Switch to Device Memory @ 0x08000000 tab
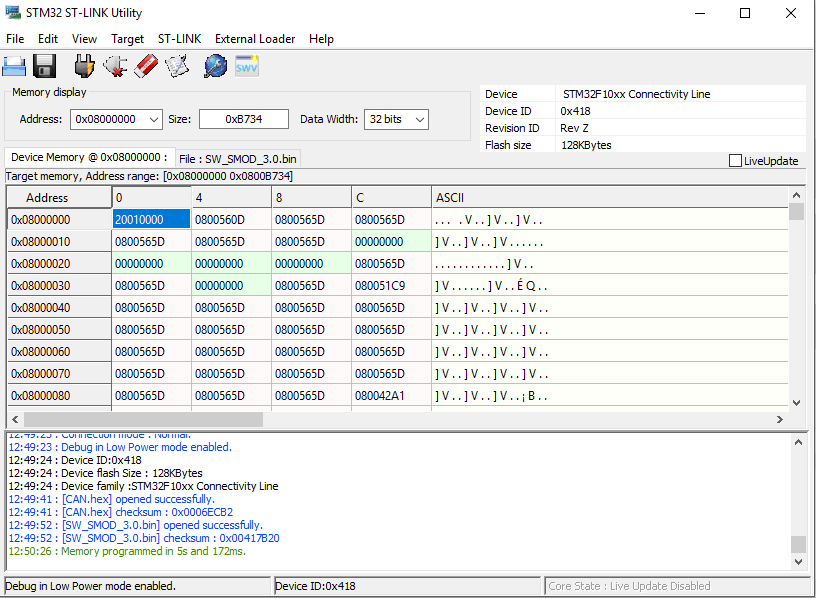This screenshot has width=816, height=598. 89,157
